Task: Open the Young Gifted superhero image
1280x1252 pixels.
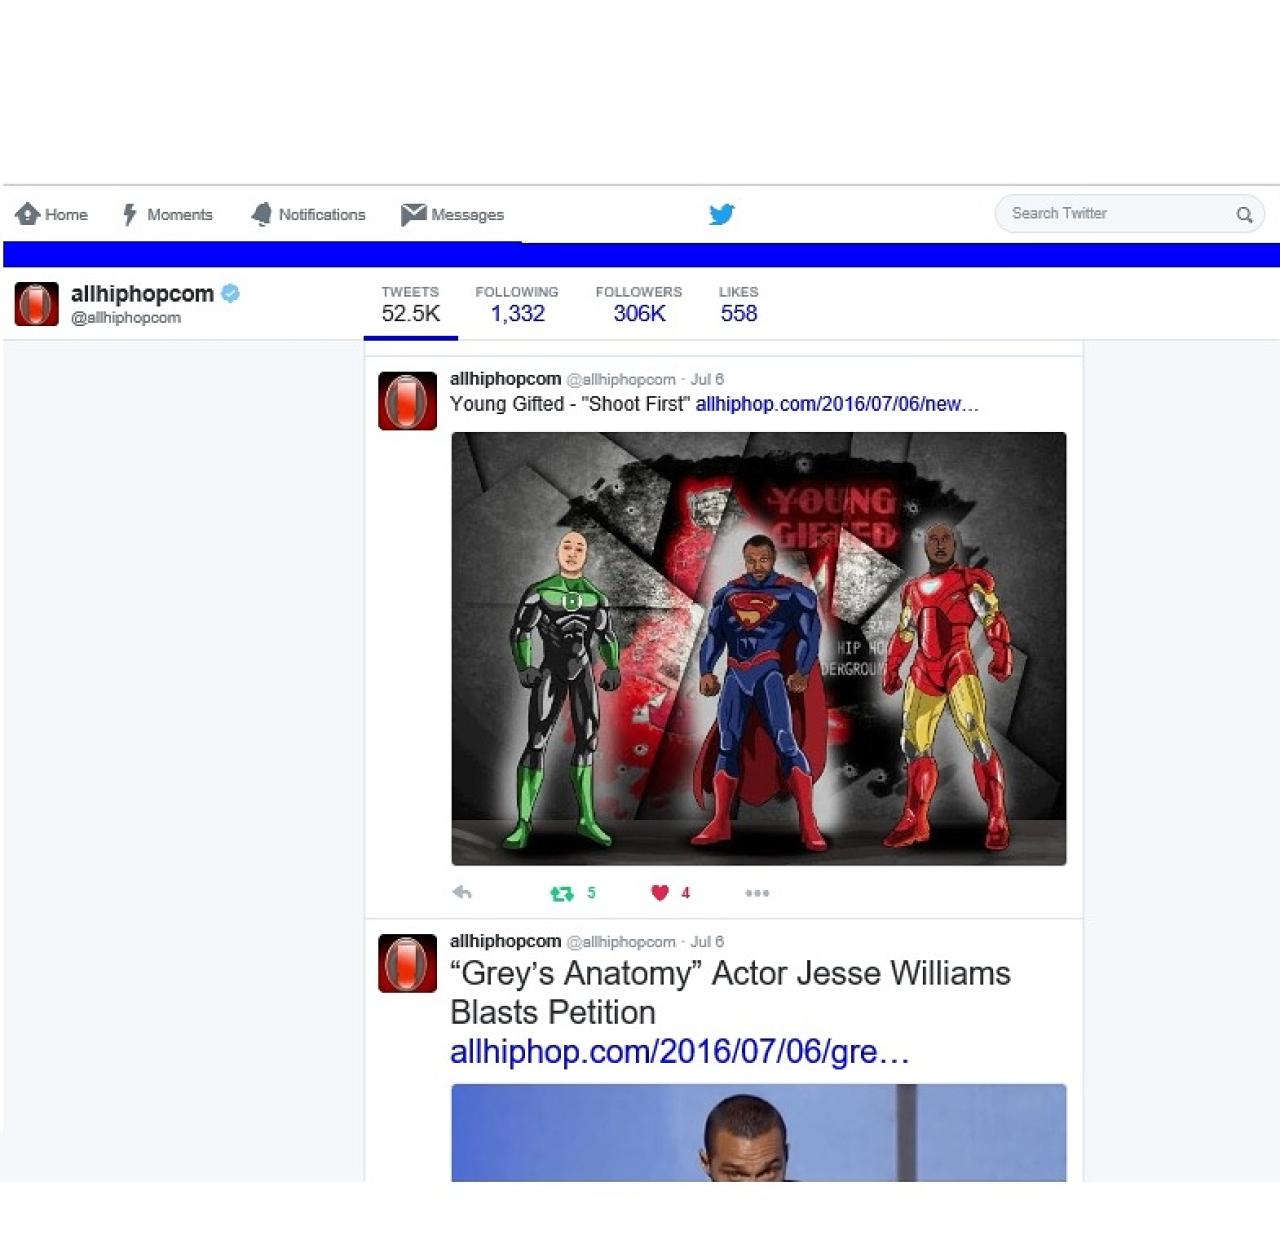Action: [x=758, y=648]
